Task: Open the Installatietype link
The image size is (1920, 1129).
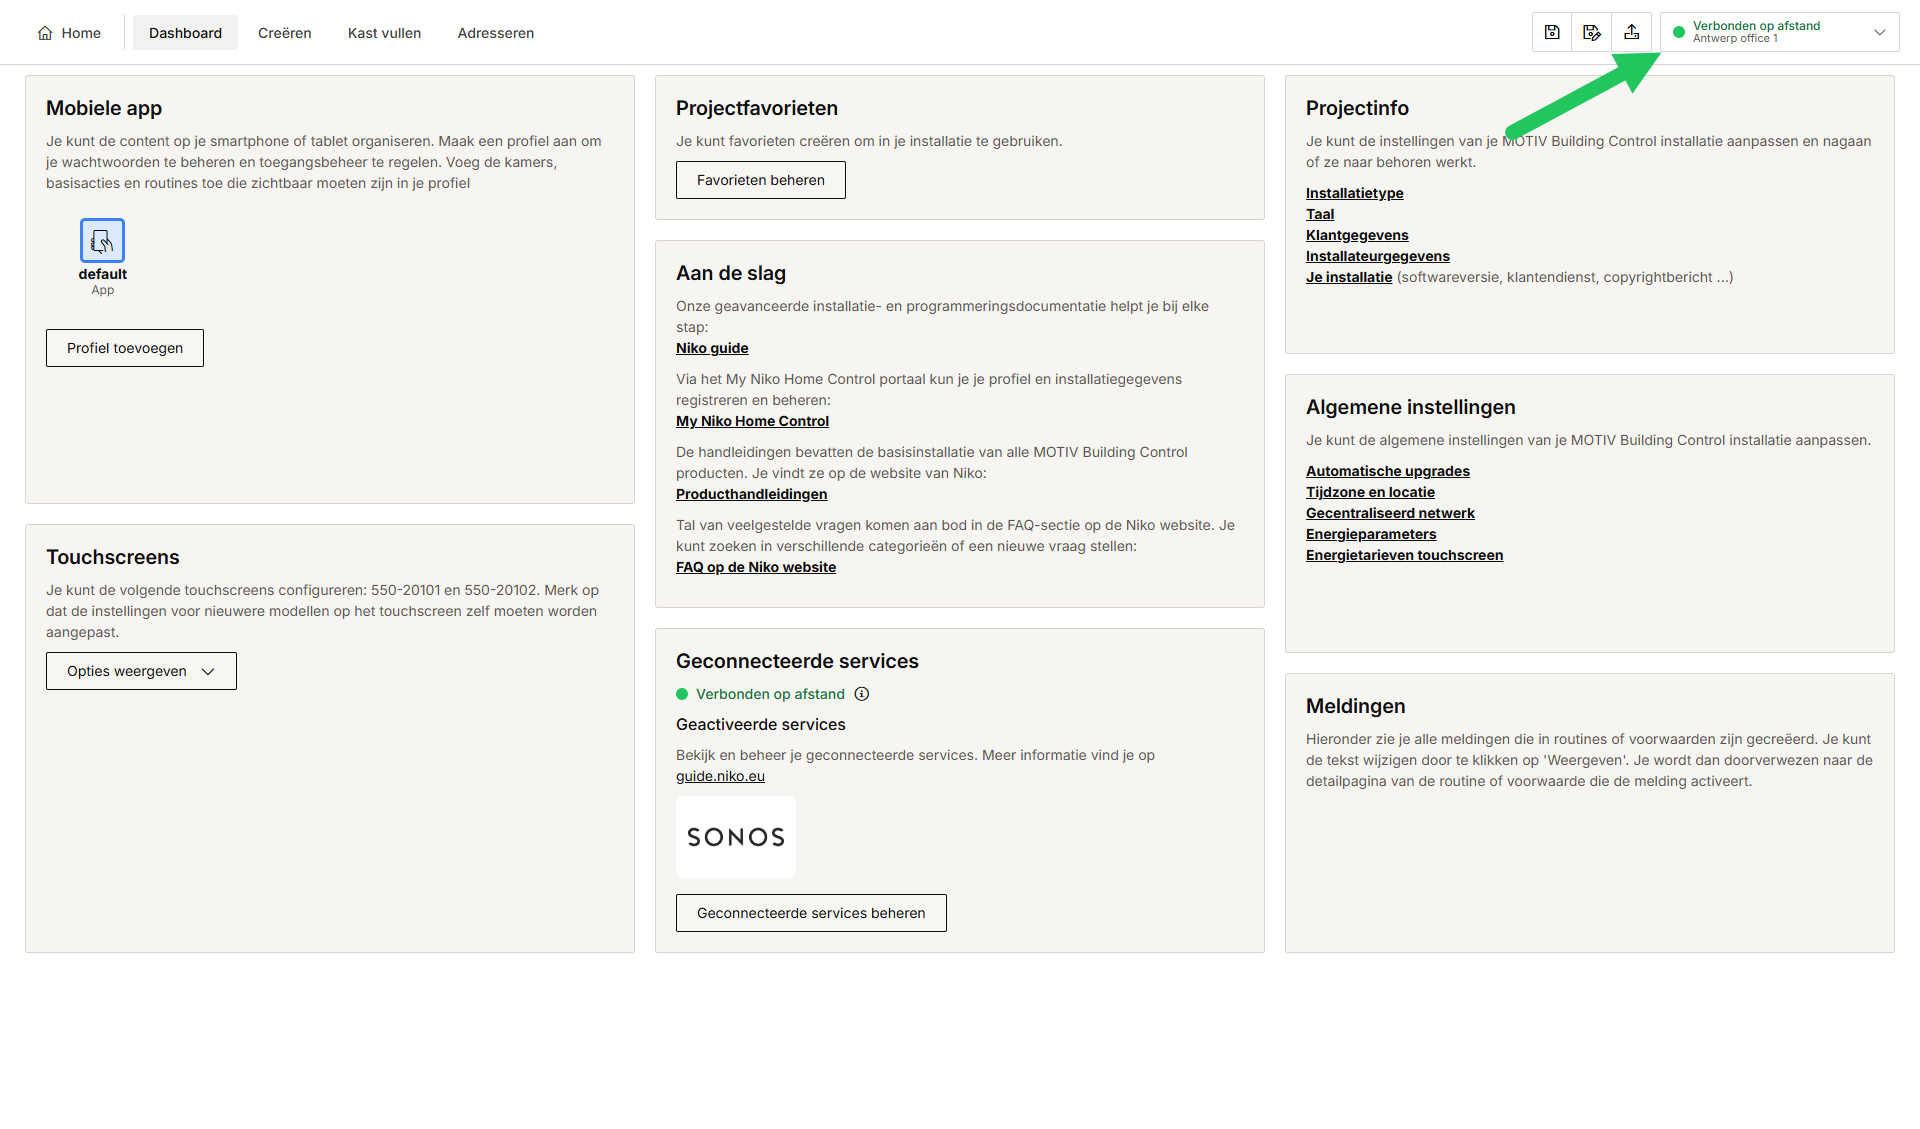Action: [x=1355, y=193]
